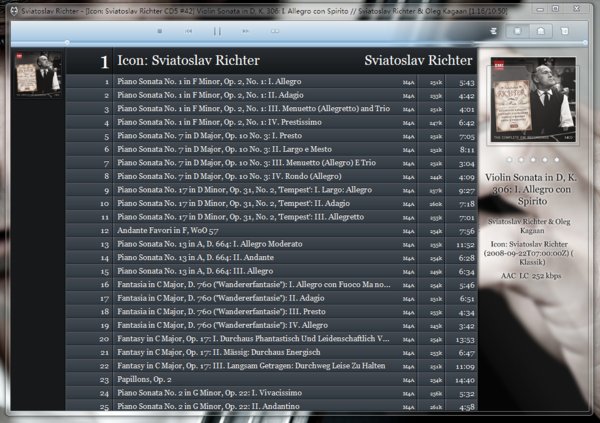This screenshot has width=600, height=423.
Task: Click the album header 'Icon: Sviatoslav Richter'
Action: coord(188,60)
